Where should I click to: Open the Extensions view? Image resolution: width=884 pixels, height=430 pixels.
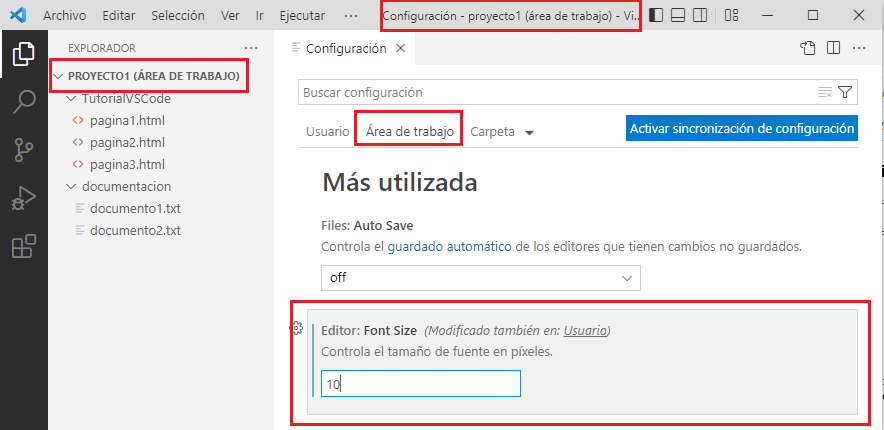[x=24, y=246]
